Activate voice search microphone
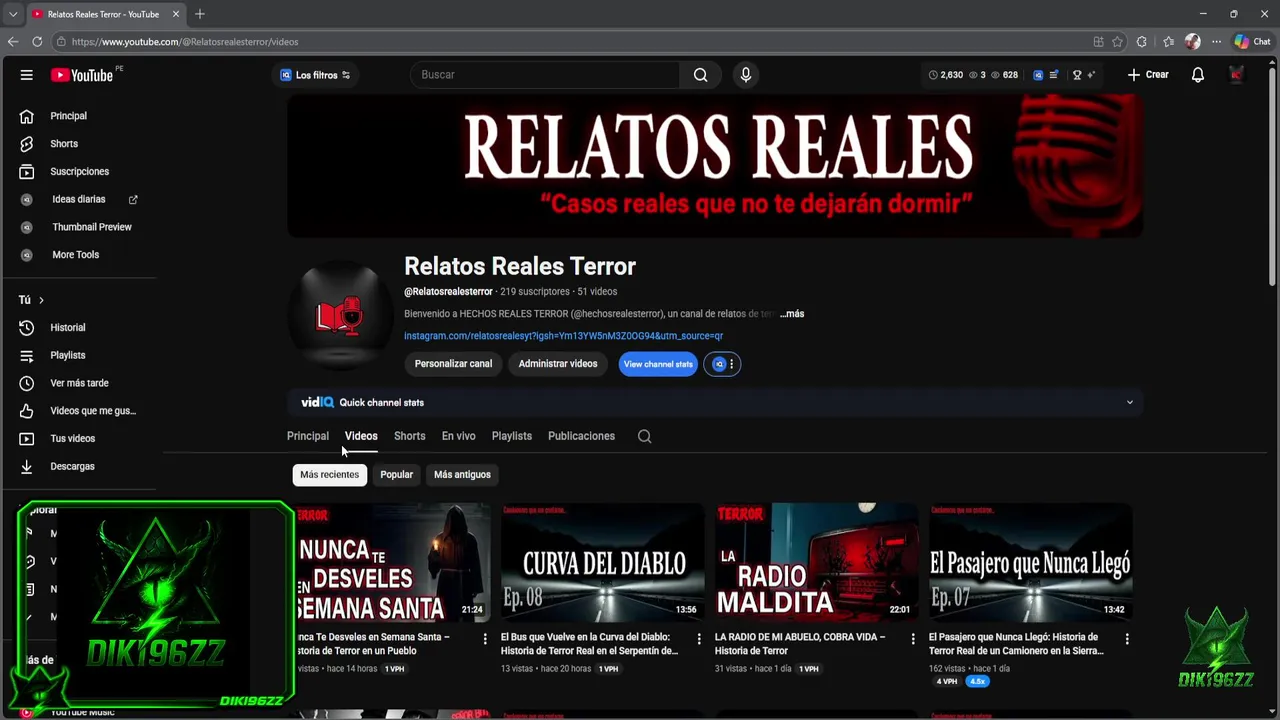 tap(745, 75)
